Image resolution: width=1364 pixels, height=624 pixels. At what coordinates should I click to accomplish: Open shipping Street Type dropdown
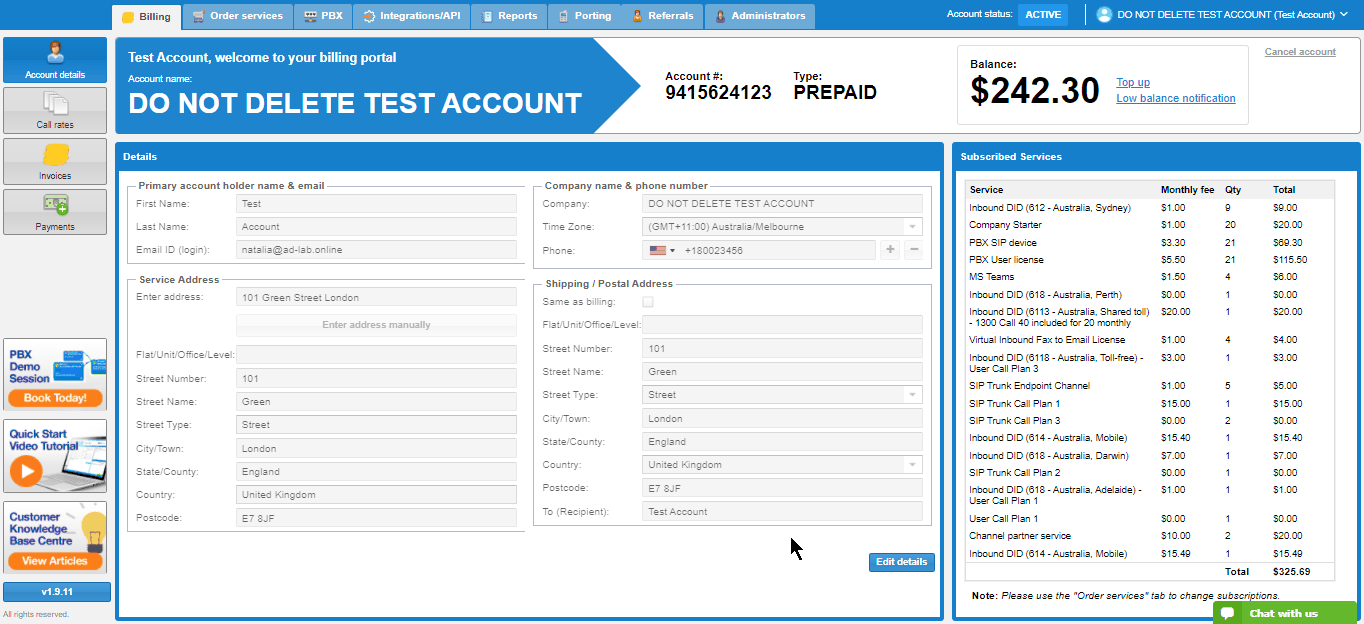click(x=912, y=395)
